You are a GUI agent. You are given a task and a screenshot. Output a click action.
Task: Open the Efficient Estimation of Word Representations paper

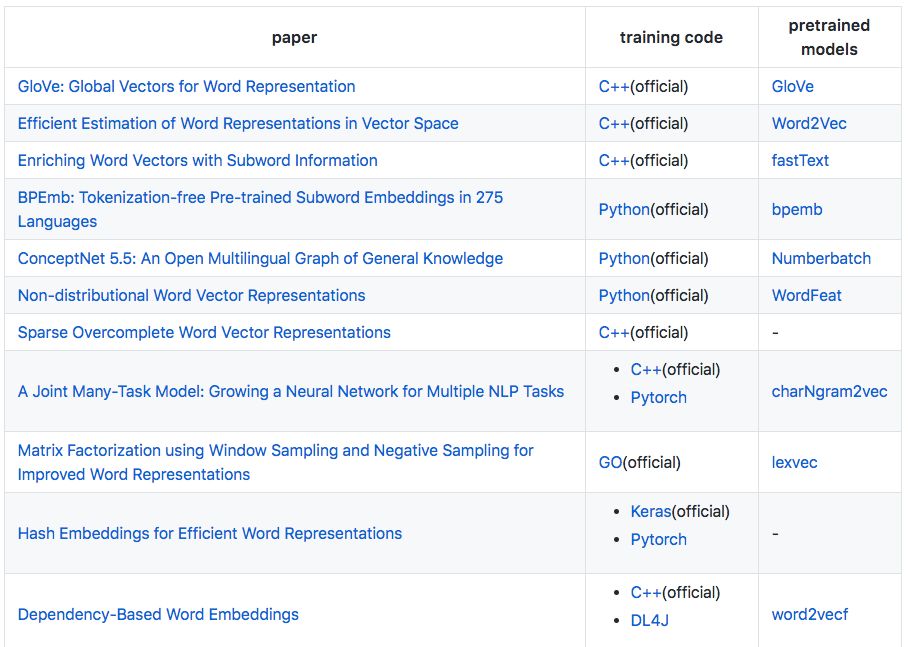[x=238, y=123]
